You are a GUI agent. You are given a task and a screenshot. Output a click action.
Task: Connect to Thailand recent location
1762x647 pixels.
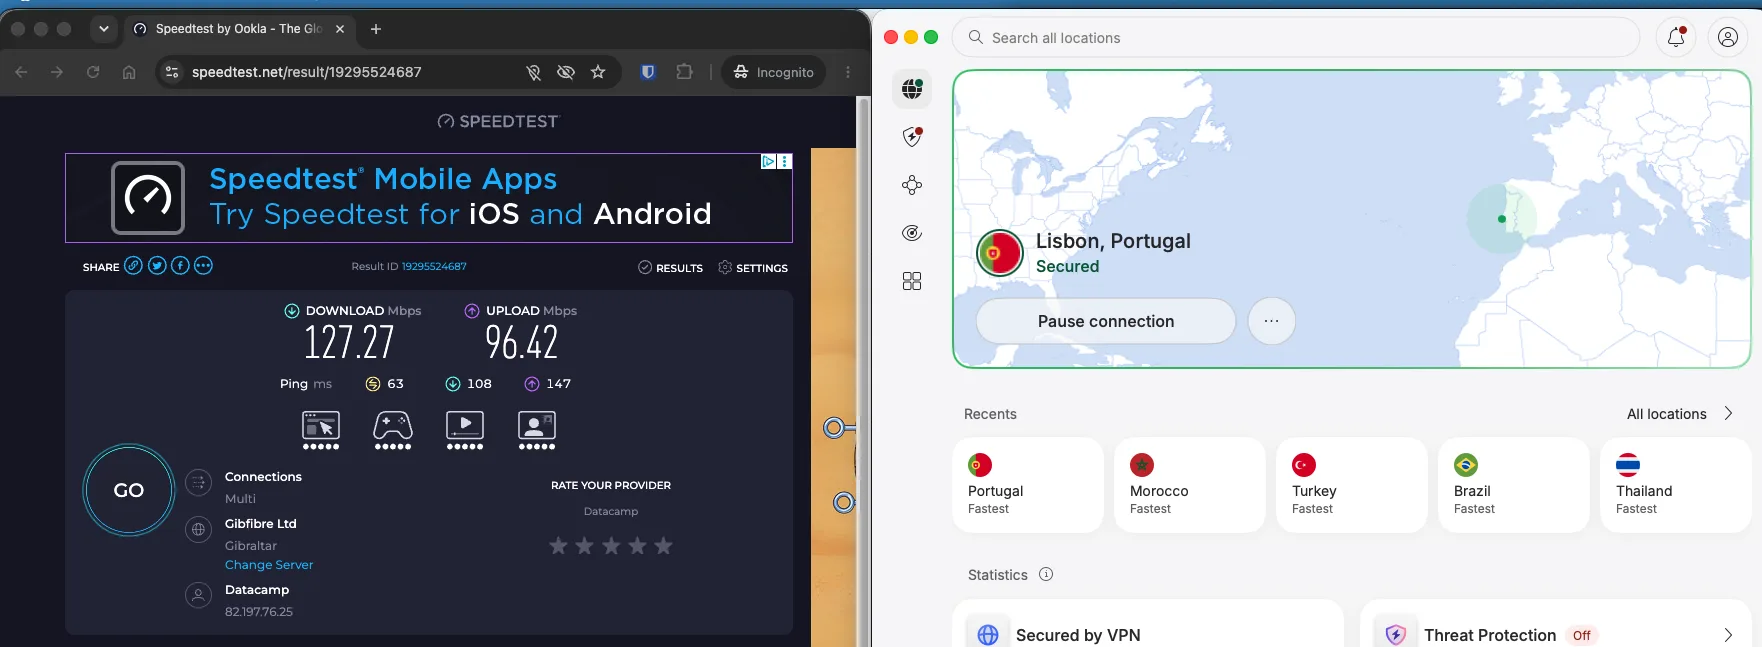tap(1676, 485)
